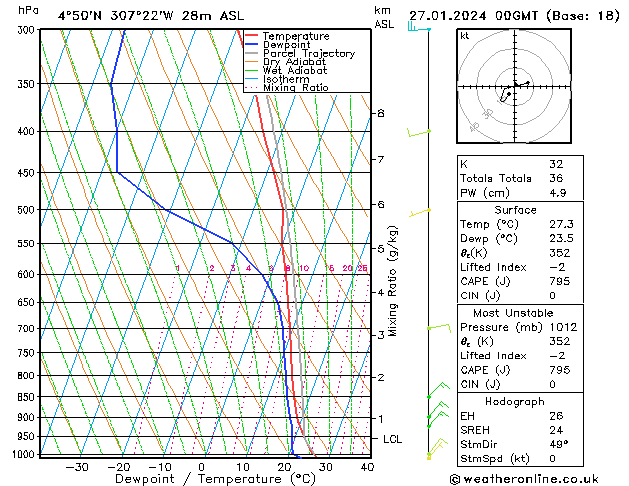Click the -30 temperature axis label
Image resolution: width=629 pixels, height=486 pixels.
pyautogui.click(x=77, y=468)
